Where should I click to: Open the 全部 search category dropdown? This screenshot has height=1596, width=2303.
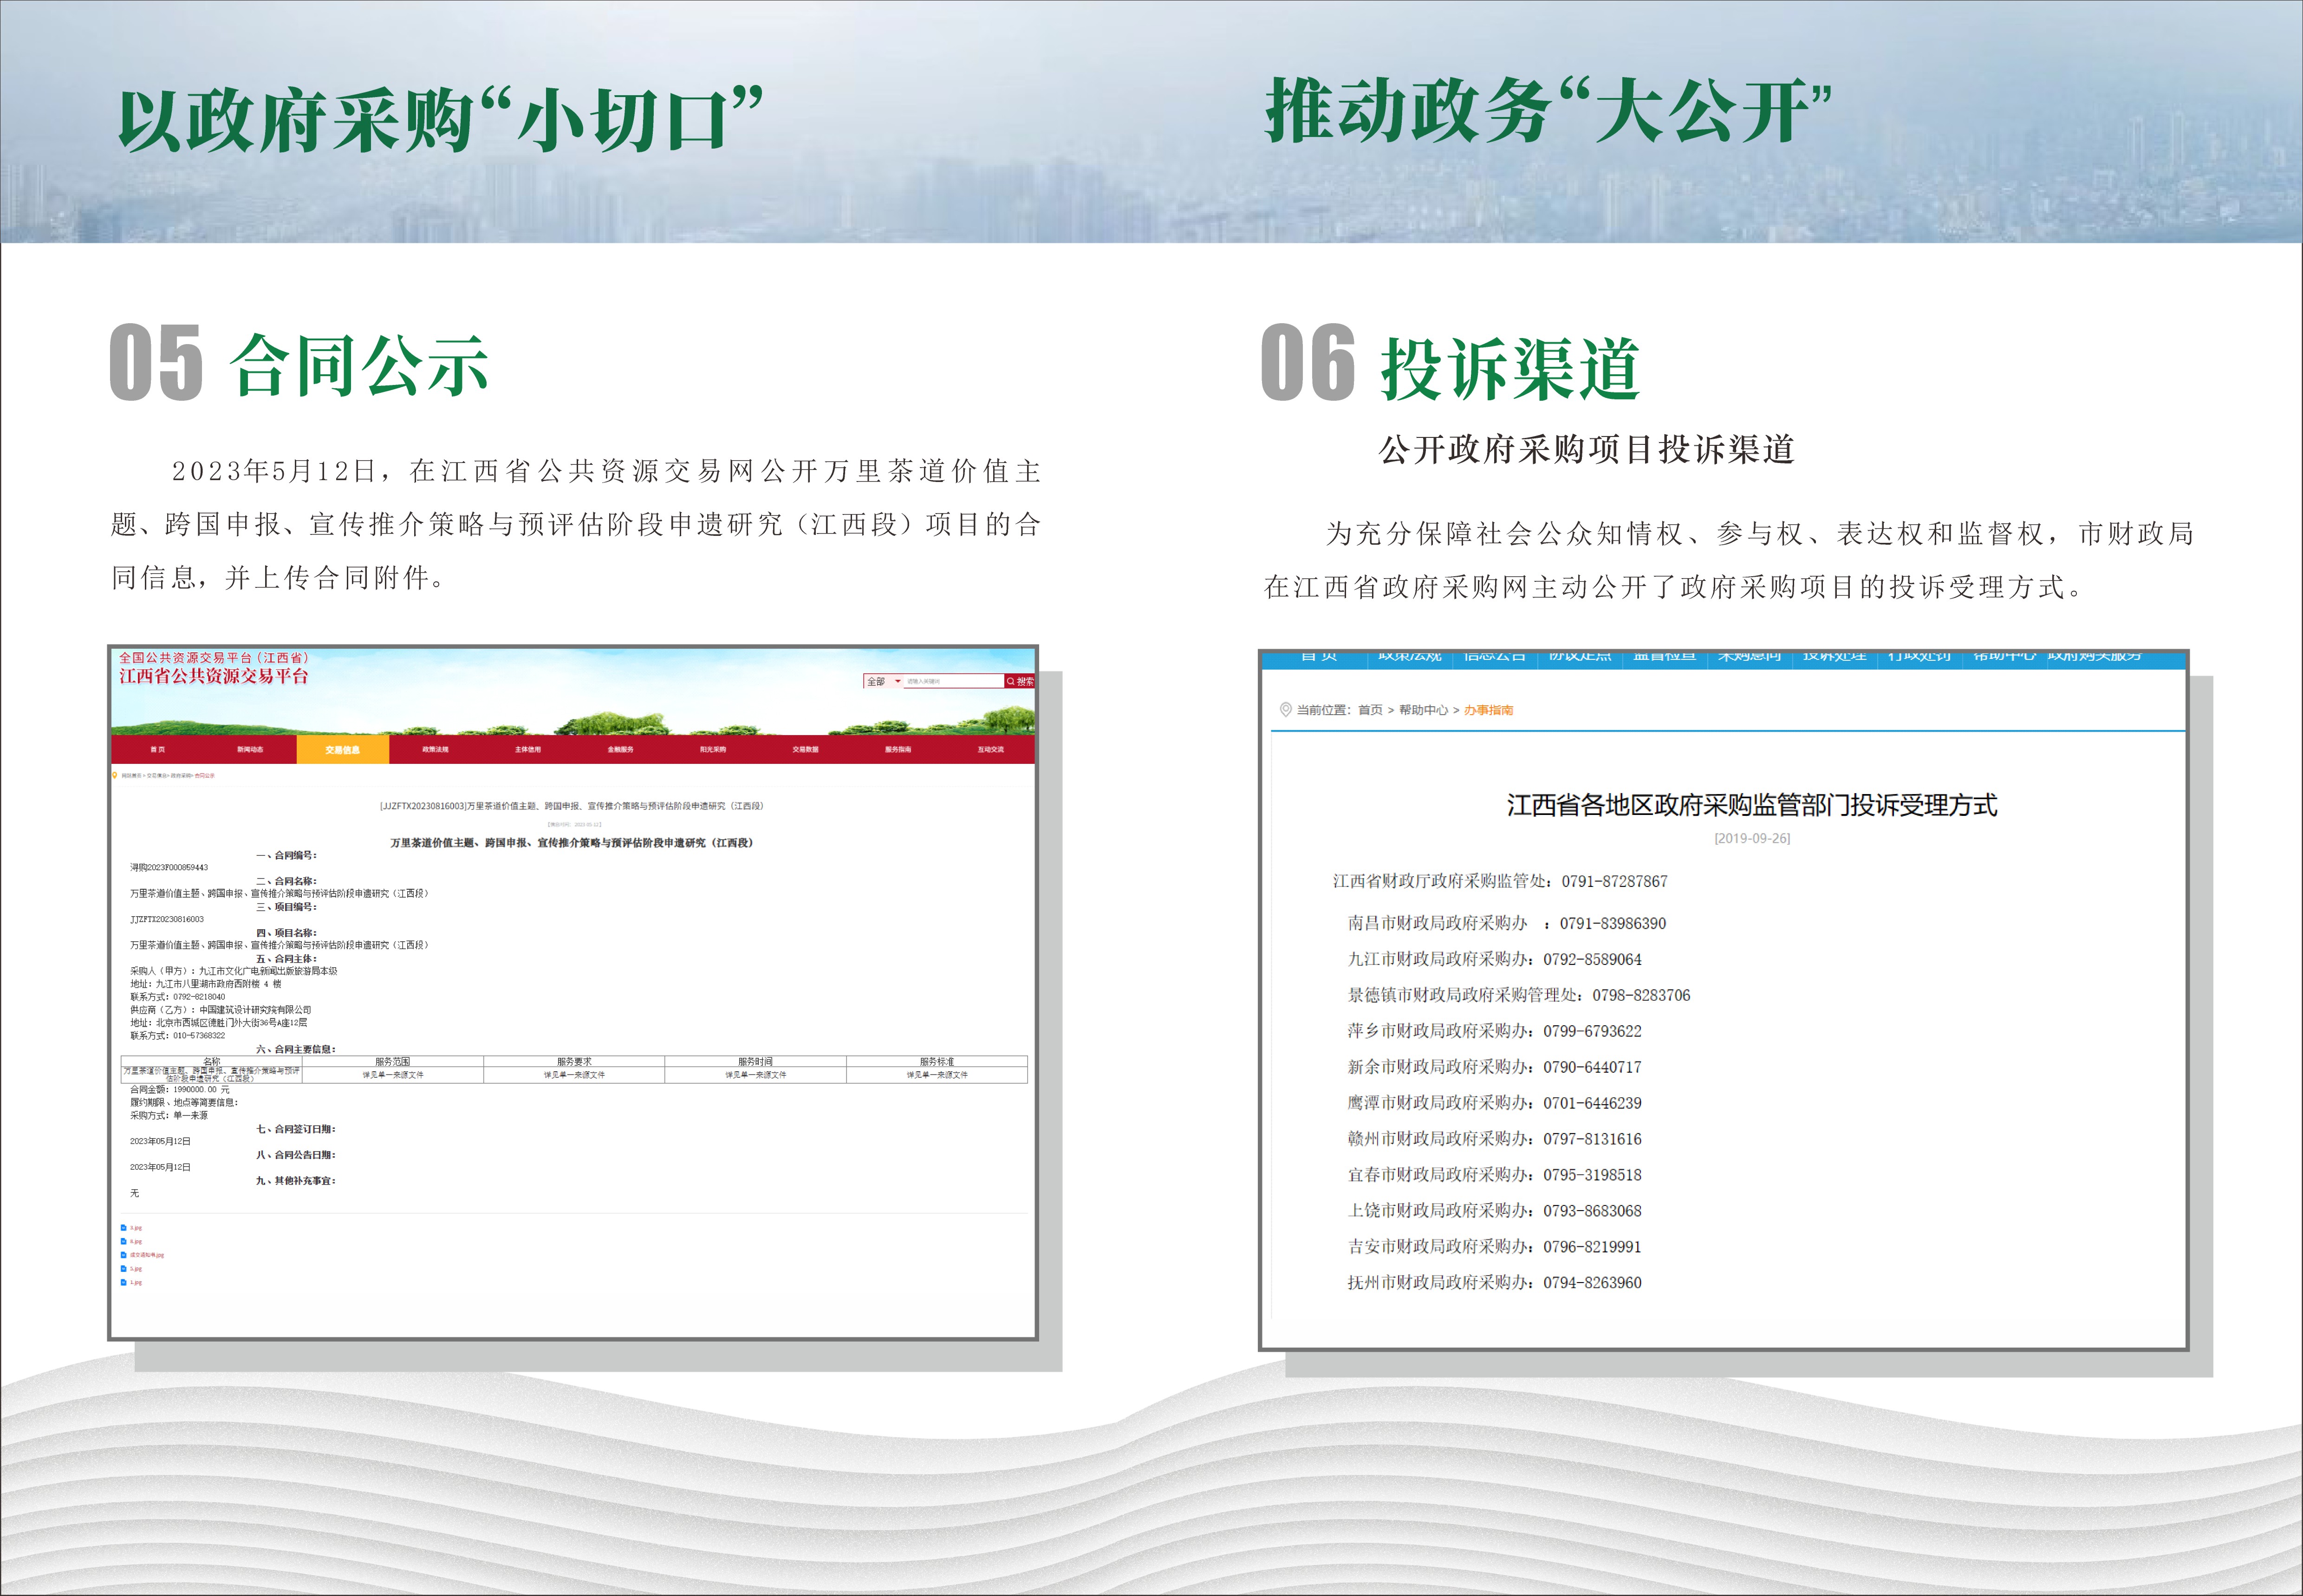[883, 681]
